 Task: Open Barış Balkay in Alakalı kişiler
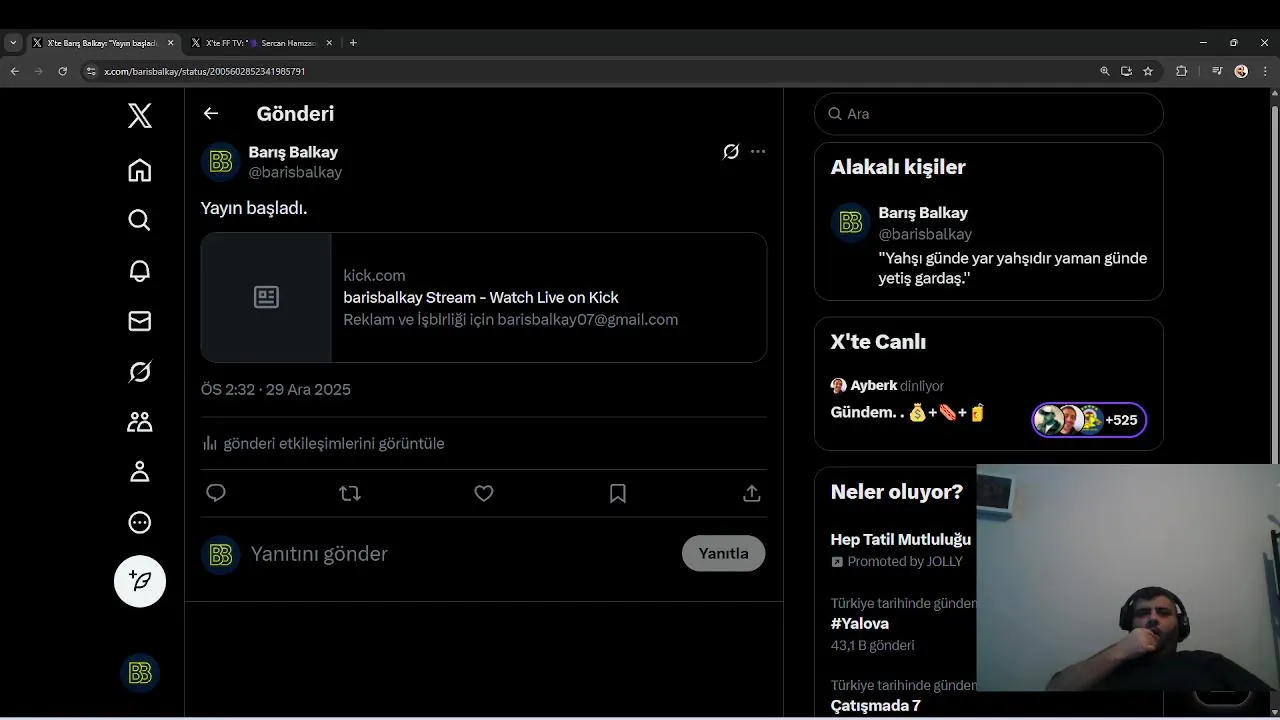click(x=989, y=246)
